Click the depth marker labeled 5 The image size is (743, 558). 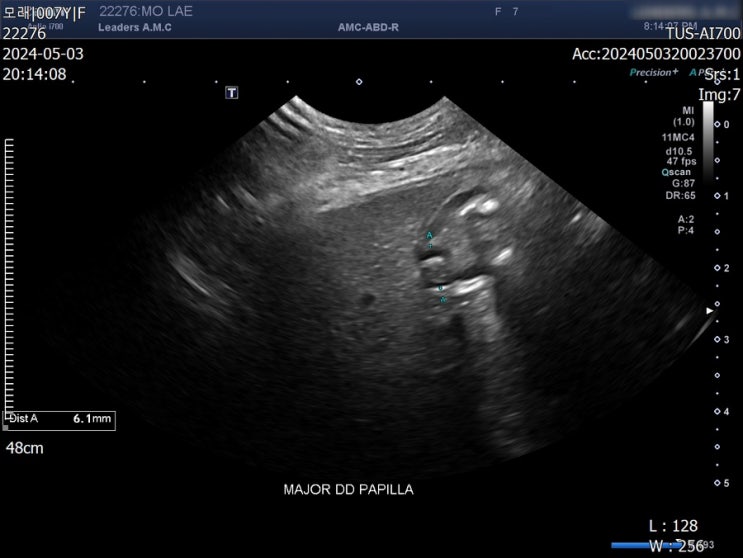point(723,483)
